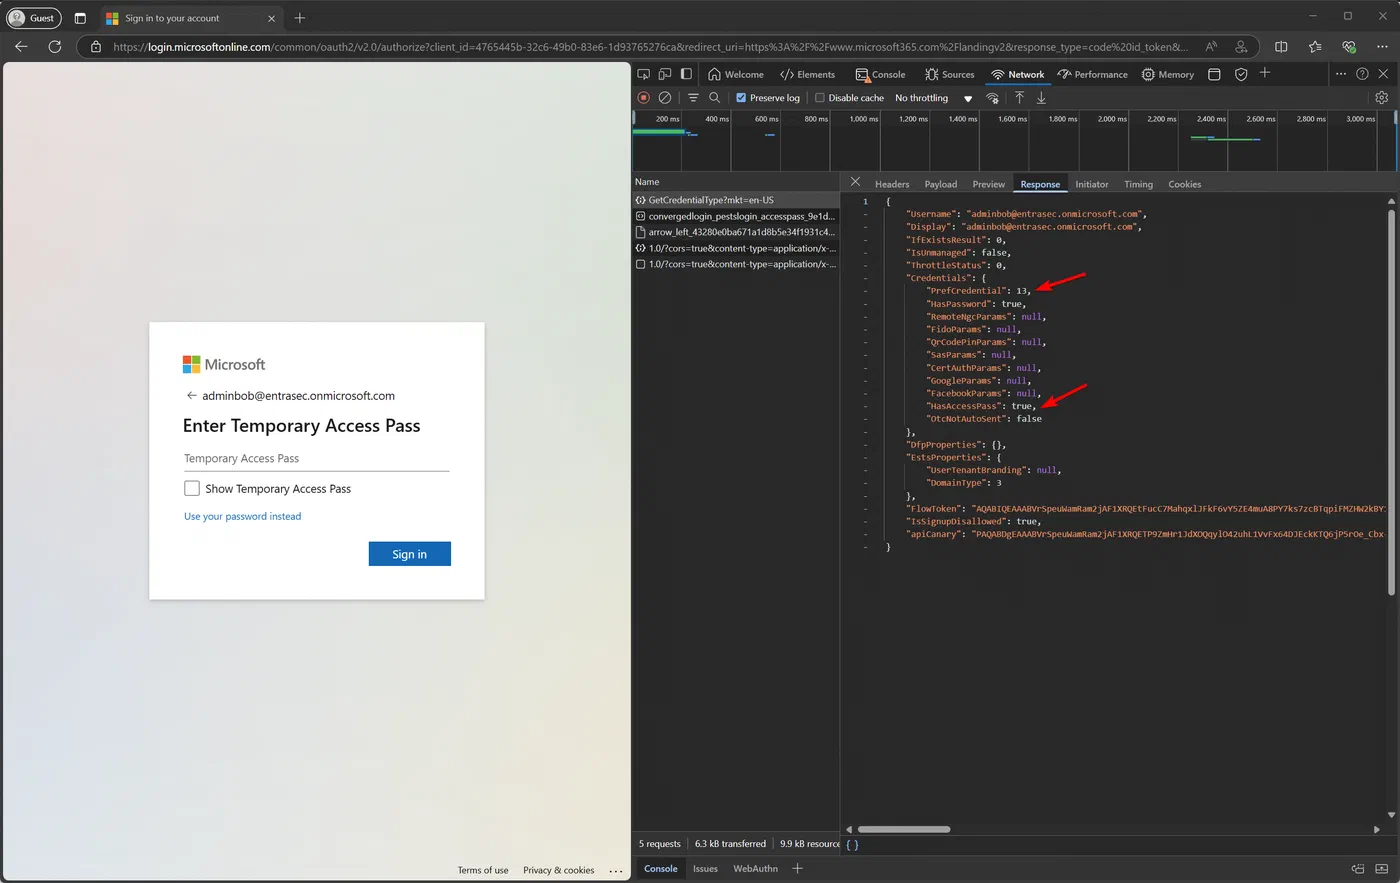Click the format JSON braces icon below response
This screenshot has width=1400, height=883.
click(852, 844)
